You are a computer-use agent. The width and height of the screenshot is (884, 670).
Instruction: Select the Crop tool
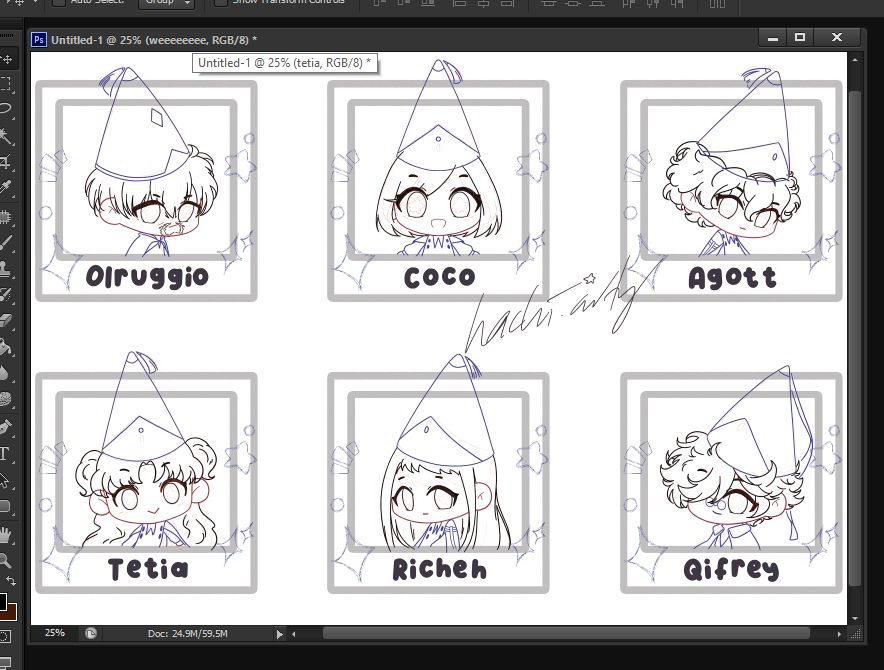[6, 162]
